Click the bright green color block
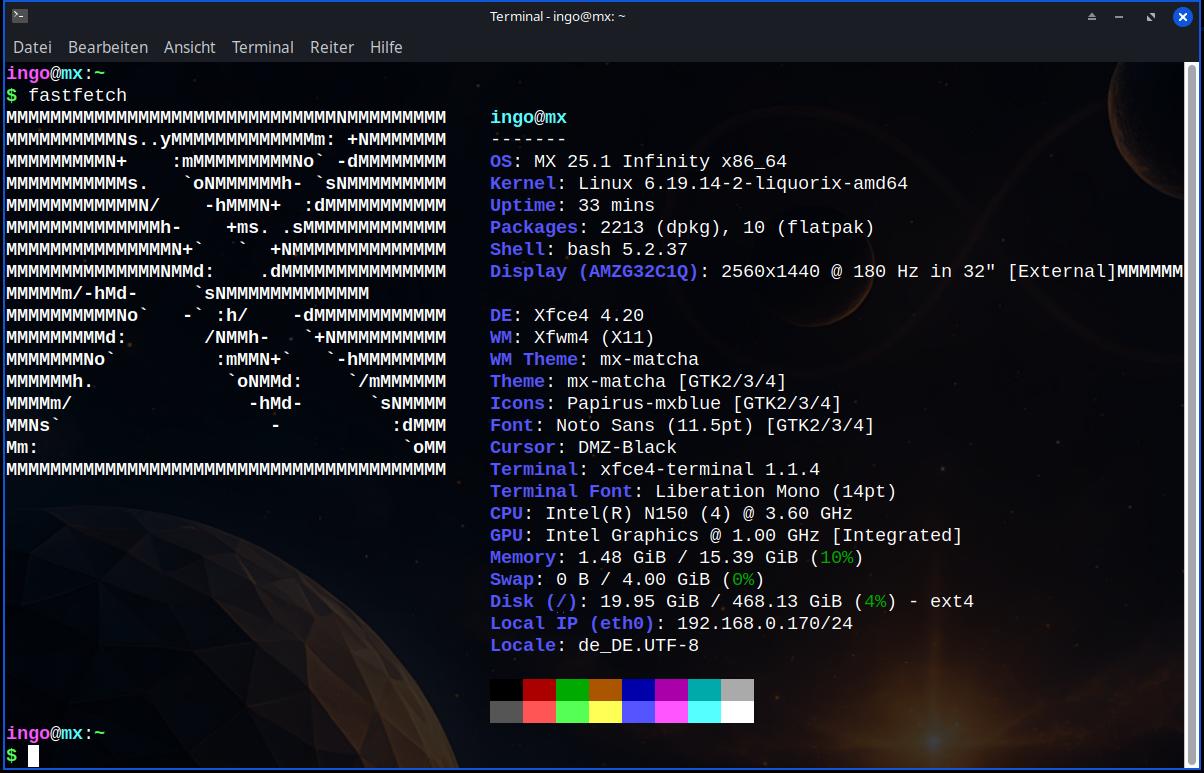This screenshot has height=773, width=1204. (572, 712)
